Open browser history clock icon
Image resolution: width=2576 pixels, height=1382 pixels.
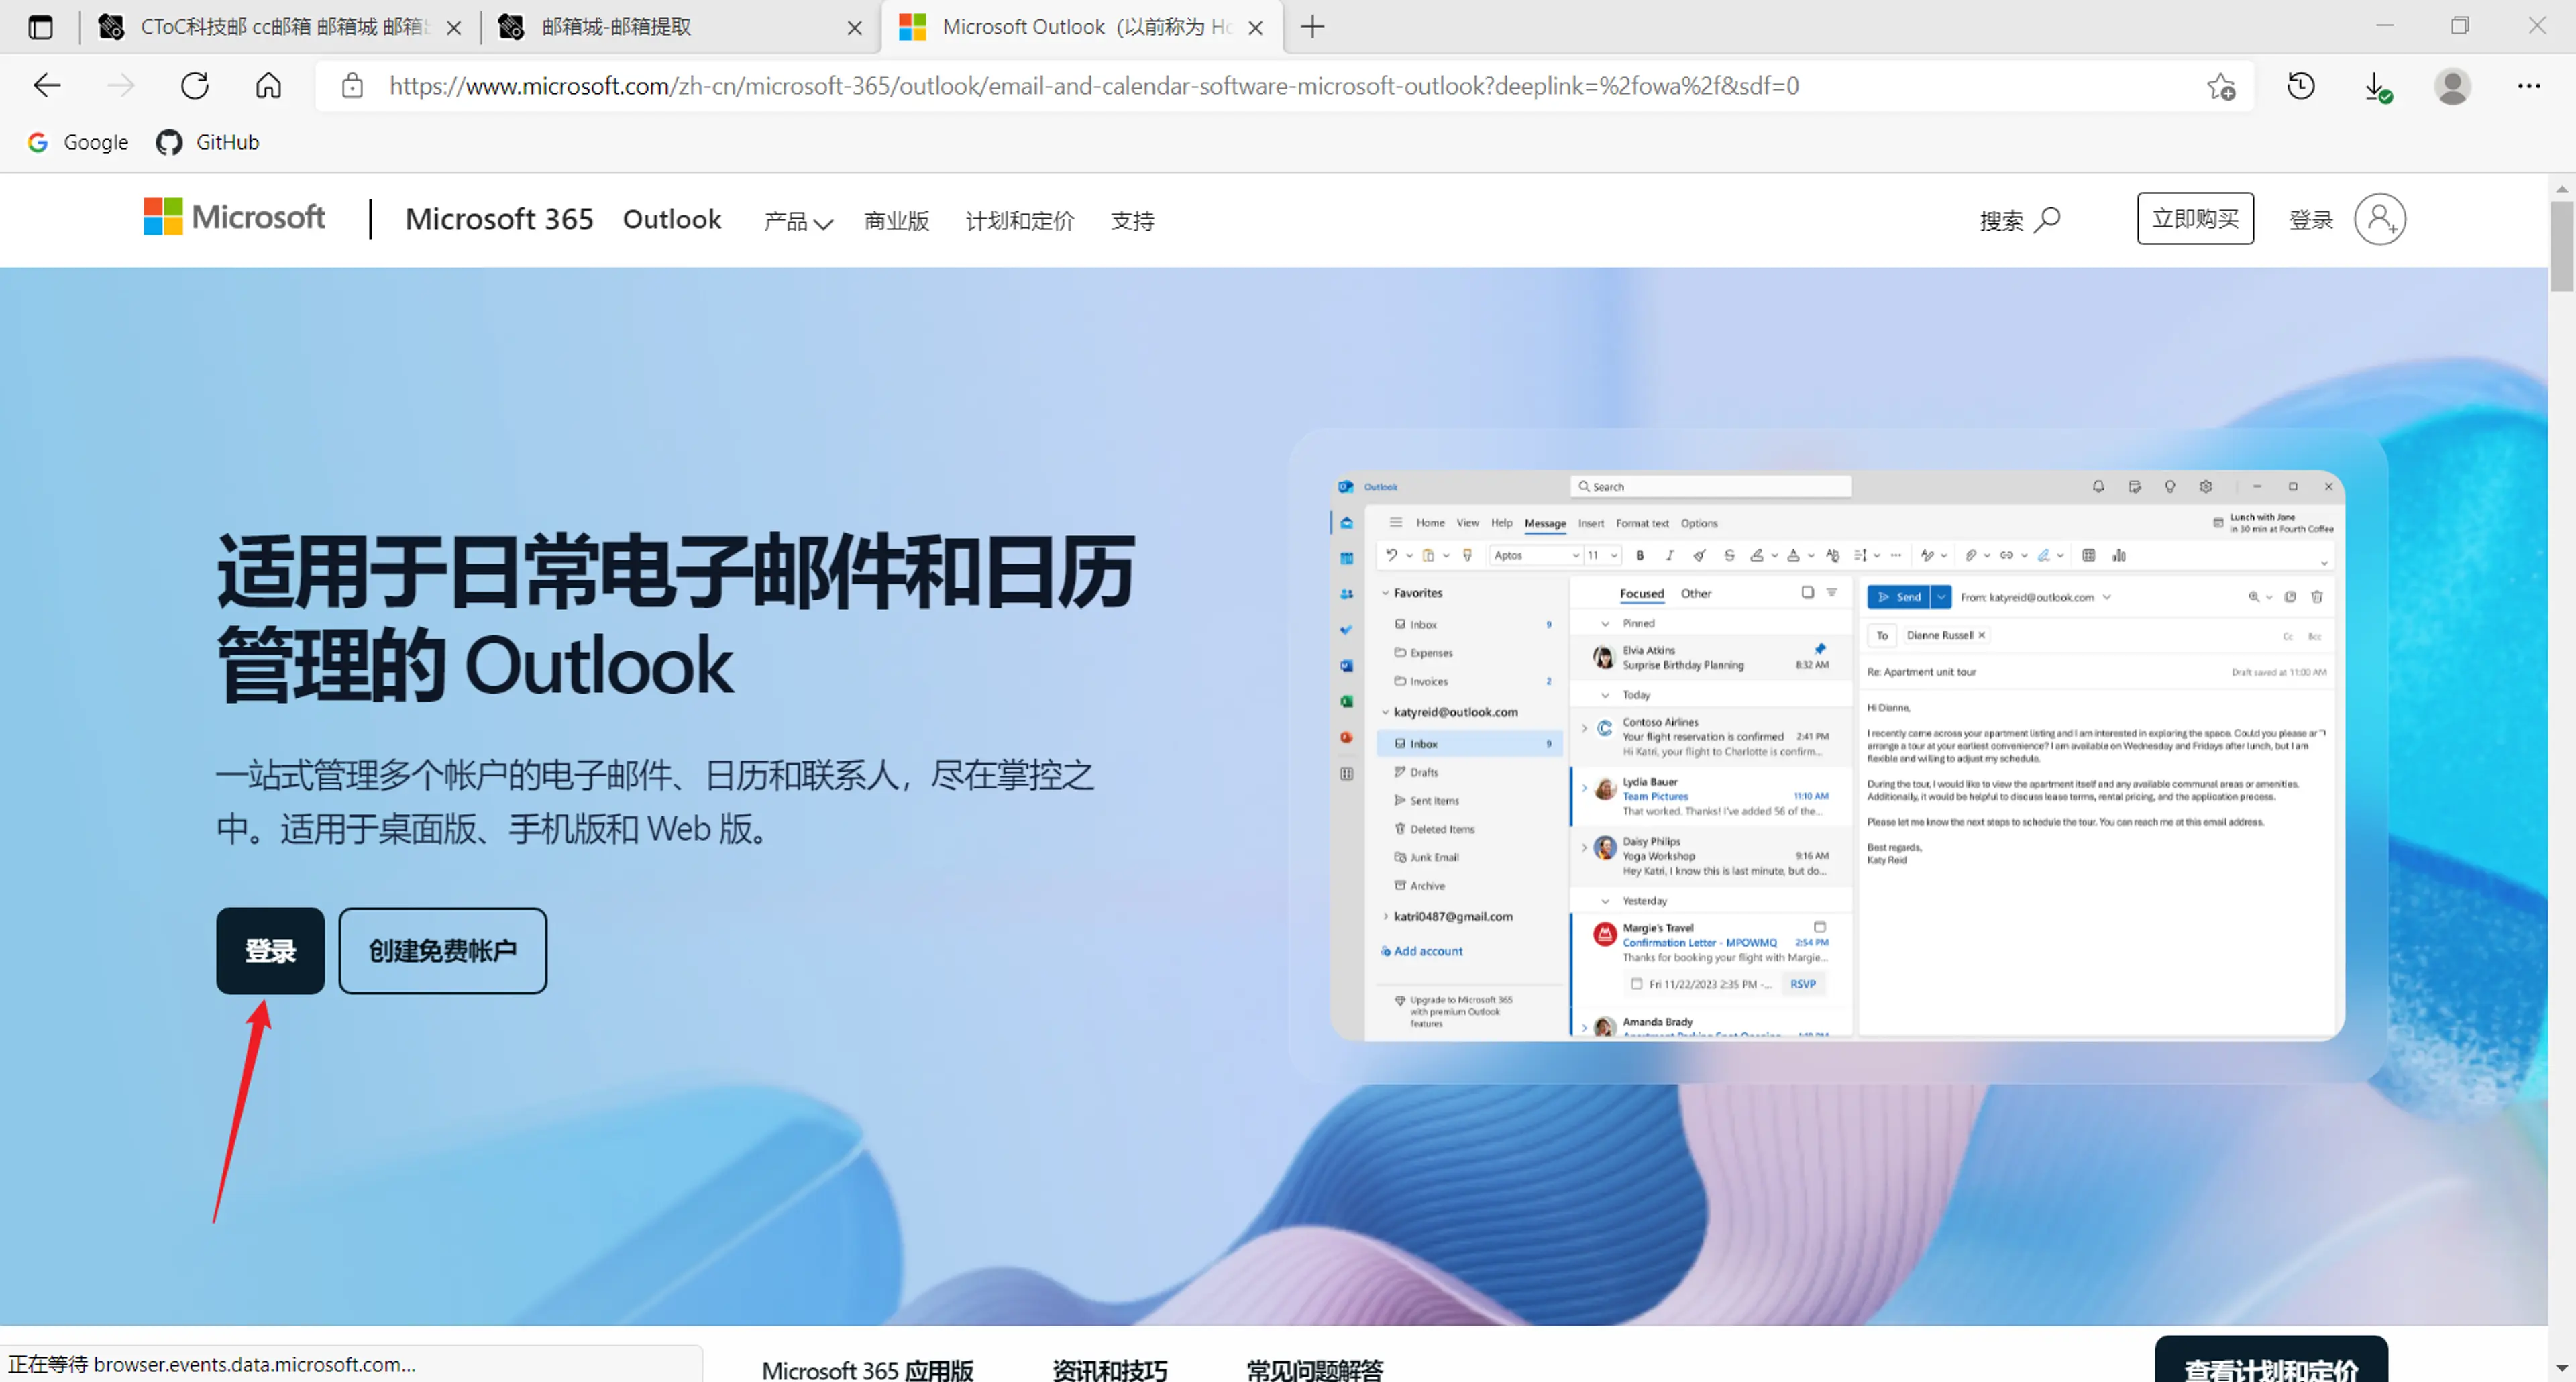tap(2301, 86)
